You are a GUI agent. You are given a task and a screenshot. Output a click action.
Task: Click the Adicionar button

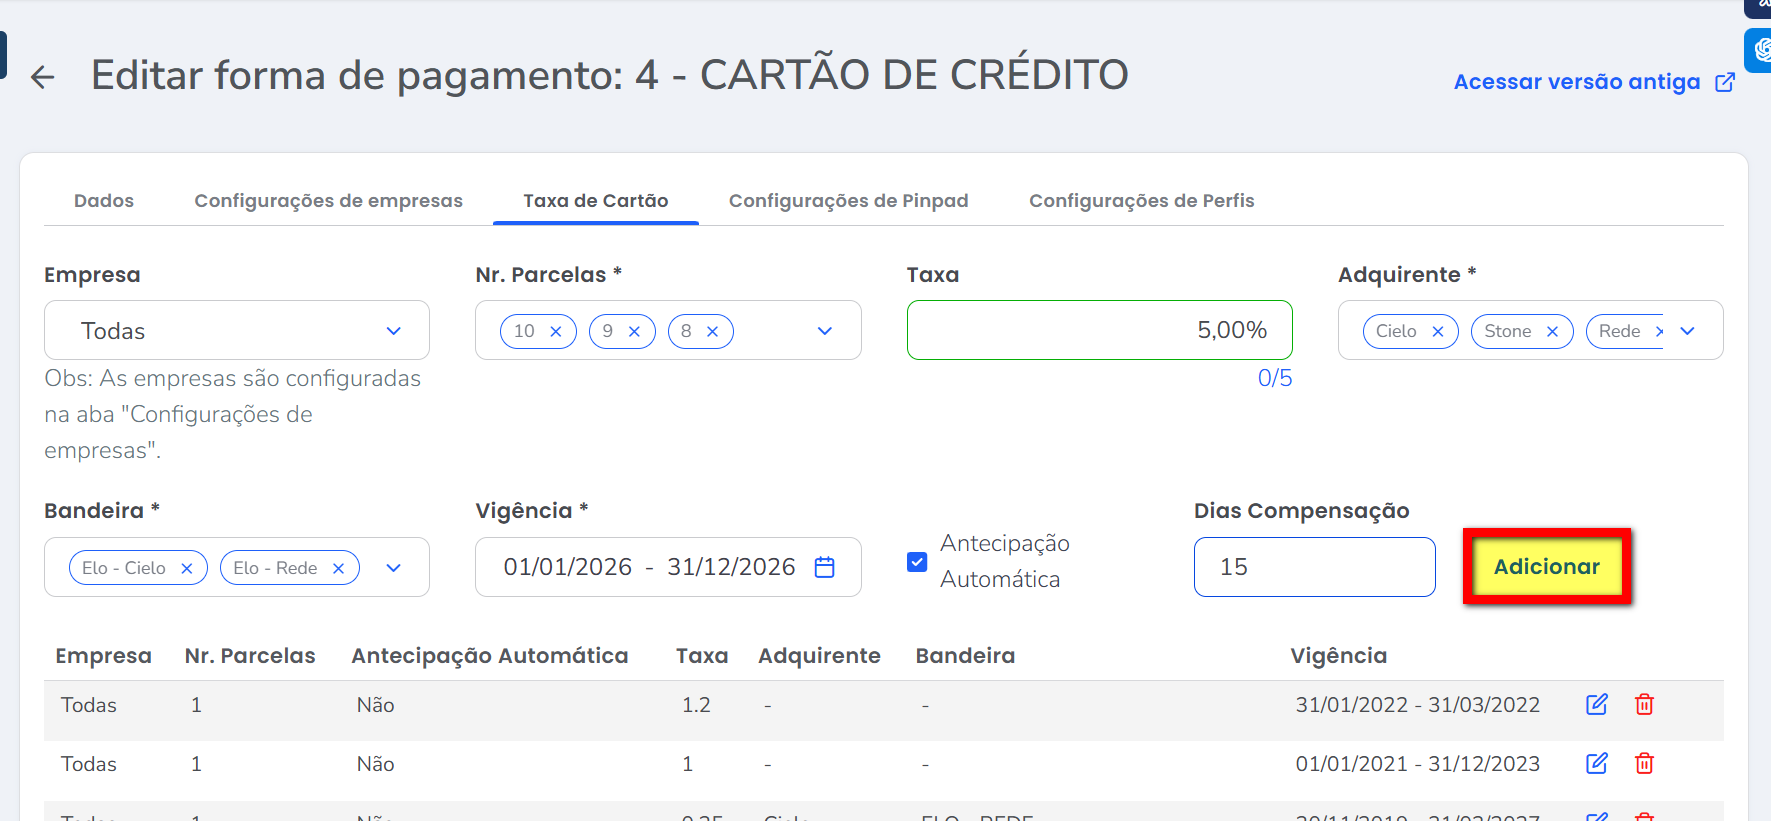tap(1546, 567)
